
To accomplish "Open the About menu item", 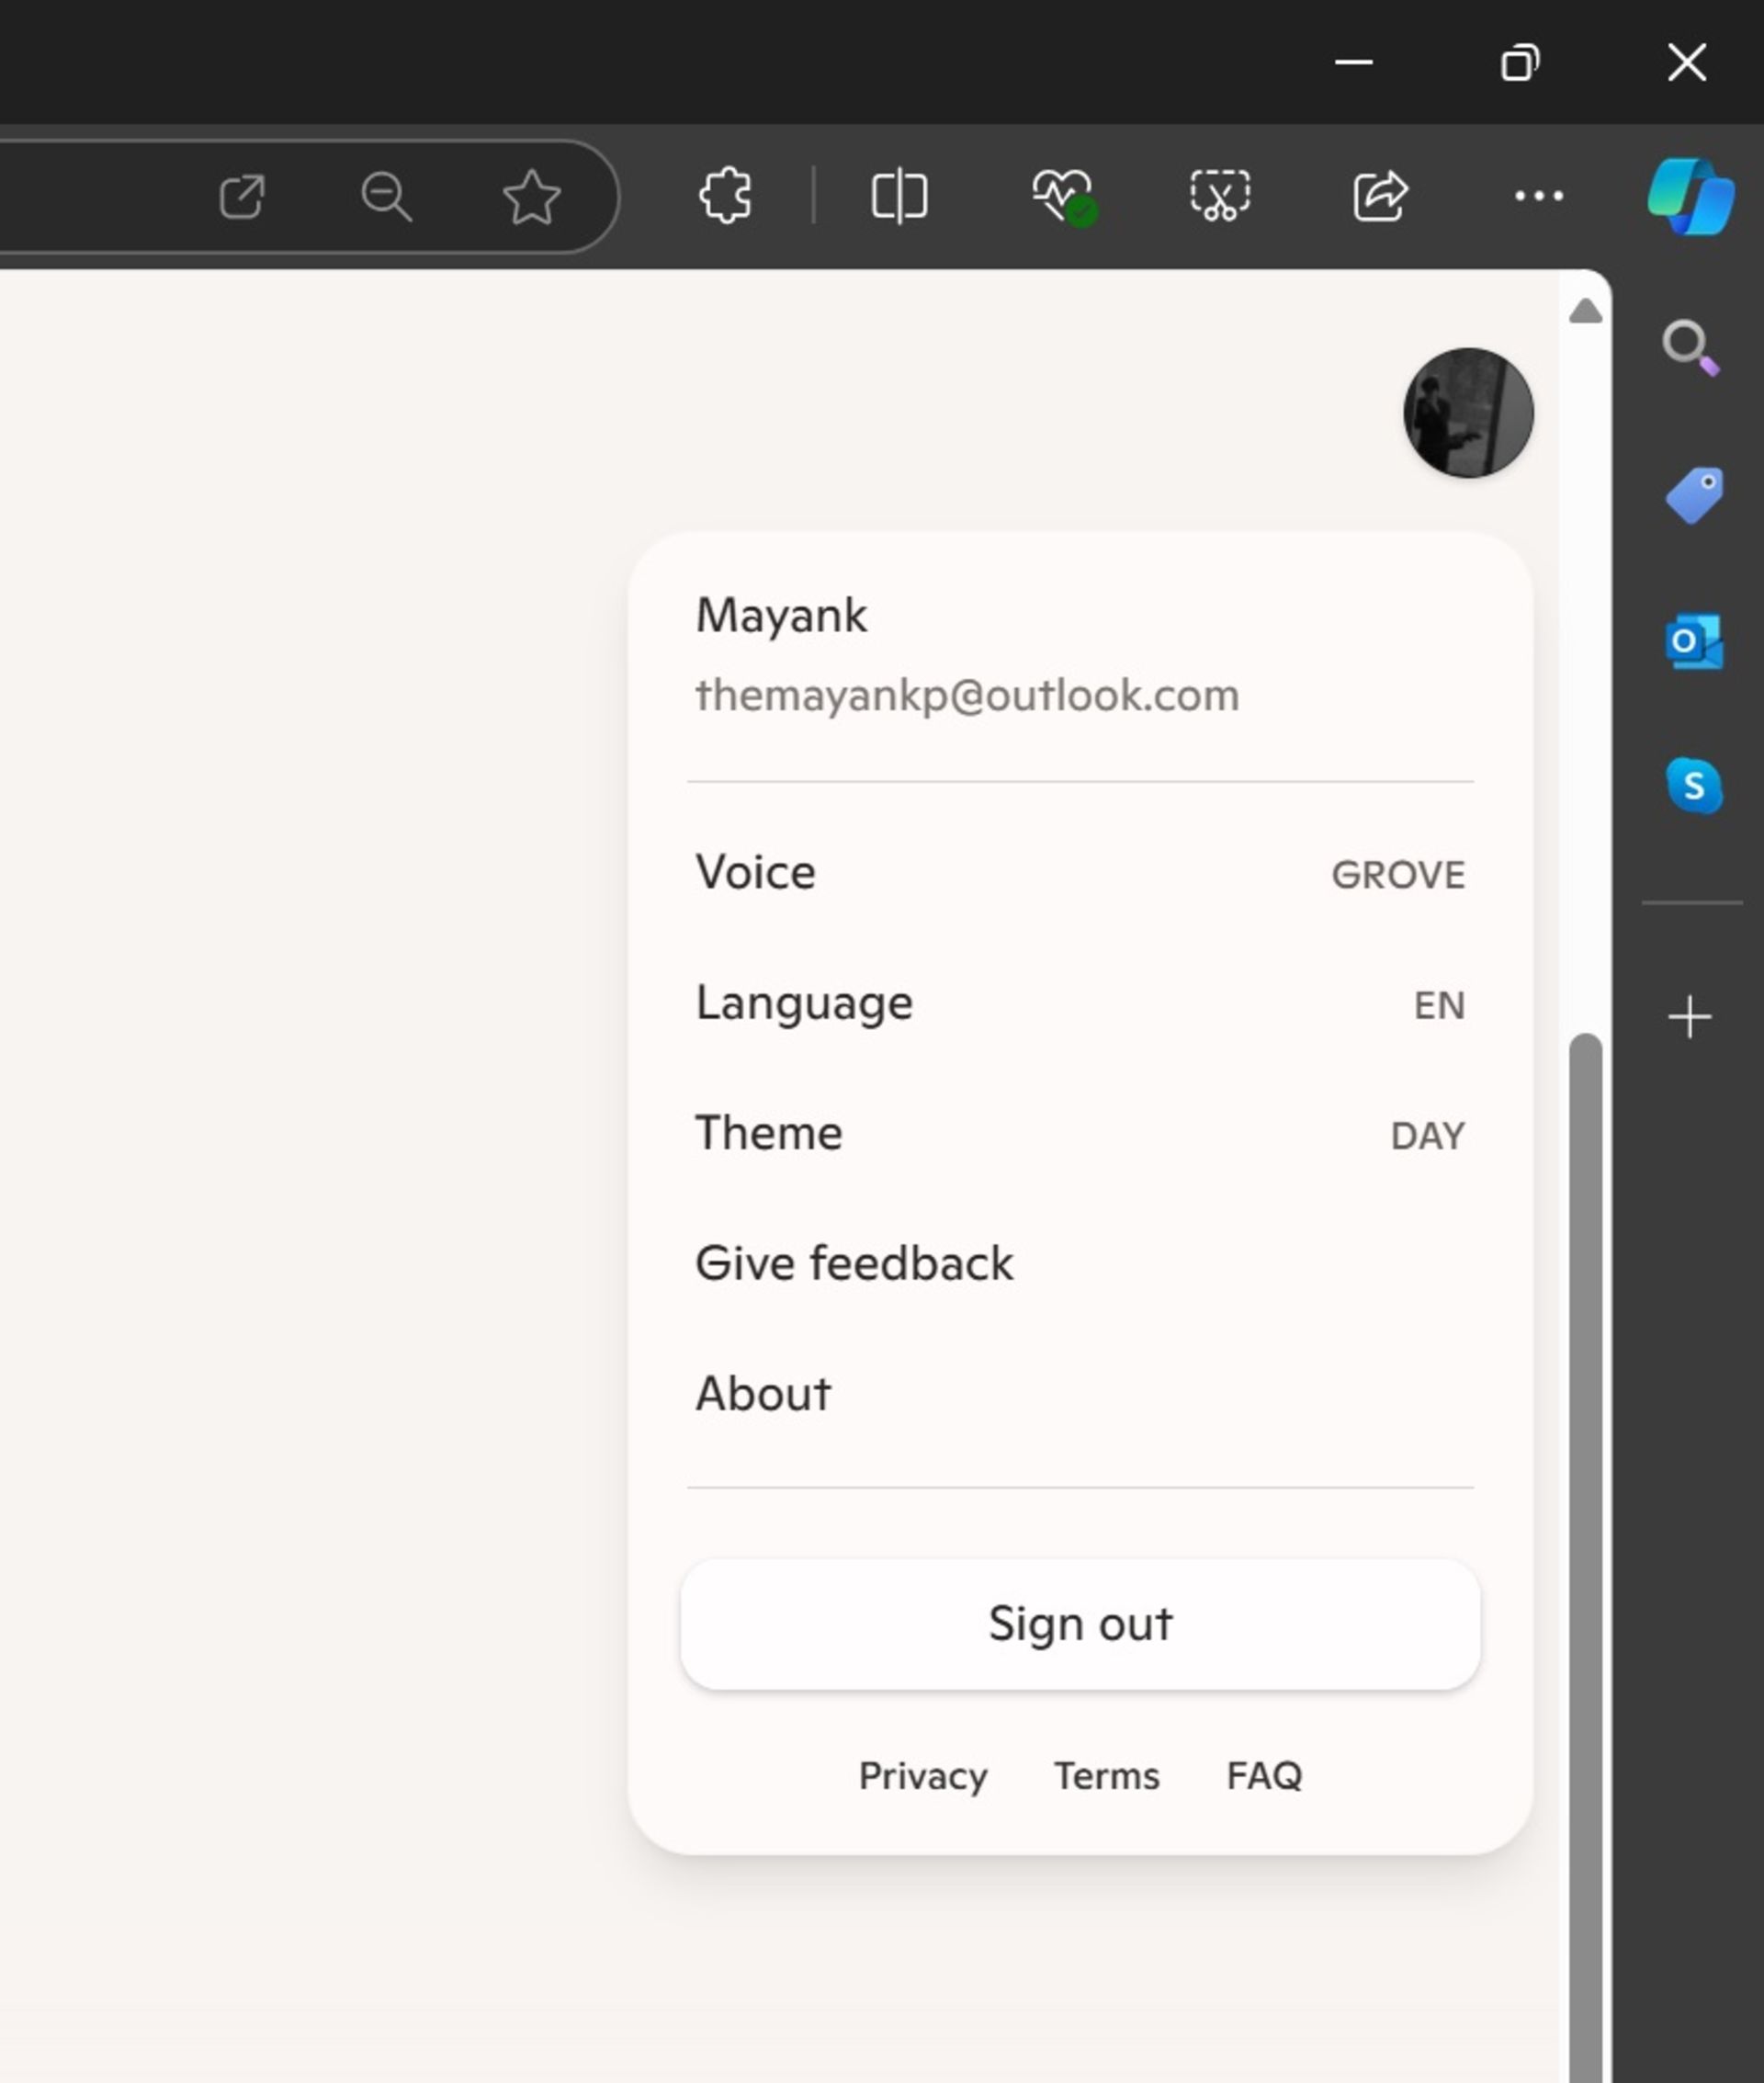I will pyautogui.click(x=763, y=1392).
